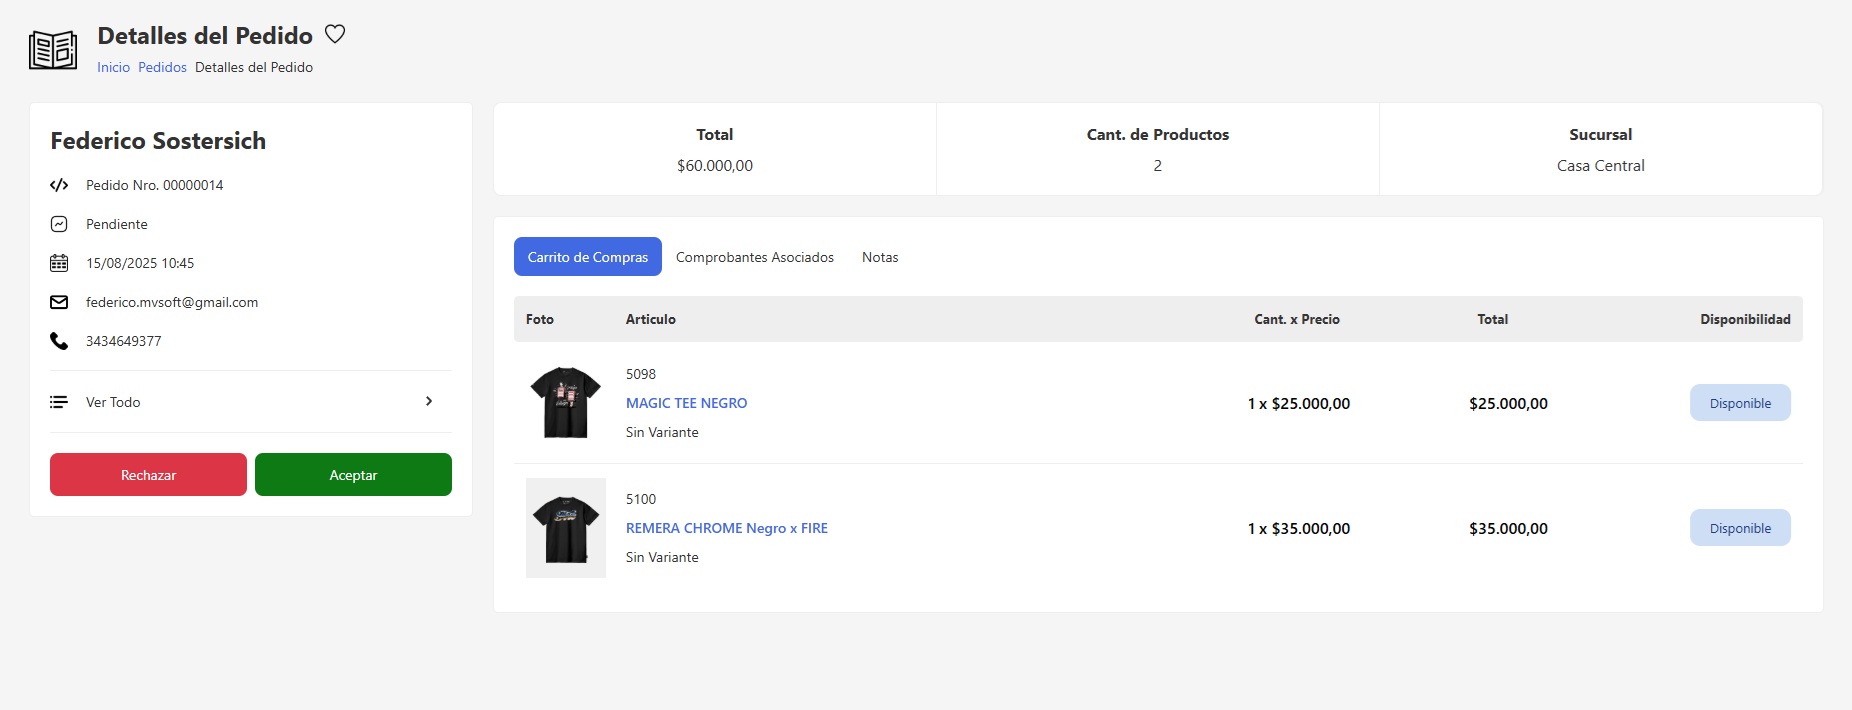Open the Notas tab
This screenshot has width=1852, height=710.
[880, 257]
